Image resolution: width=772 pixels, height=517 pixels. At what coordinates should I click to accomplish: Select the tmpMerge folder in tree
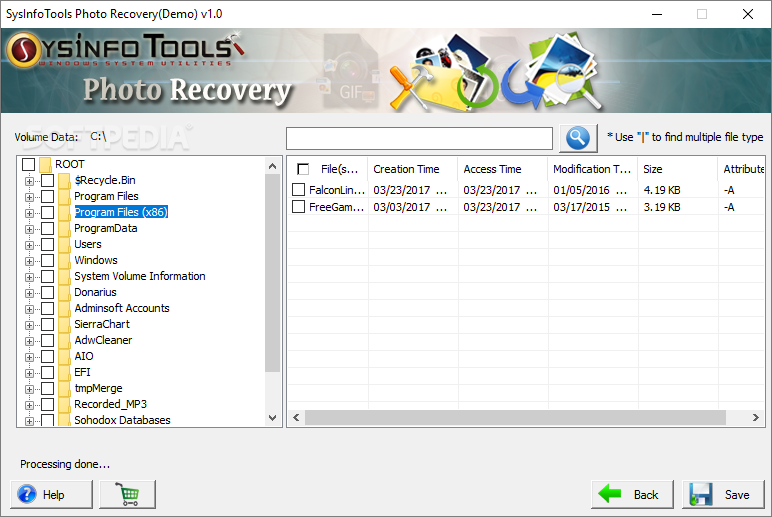(98, 388)
